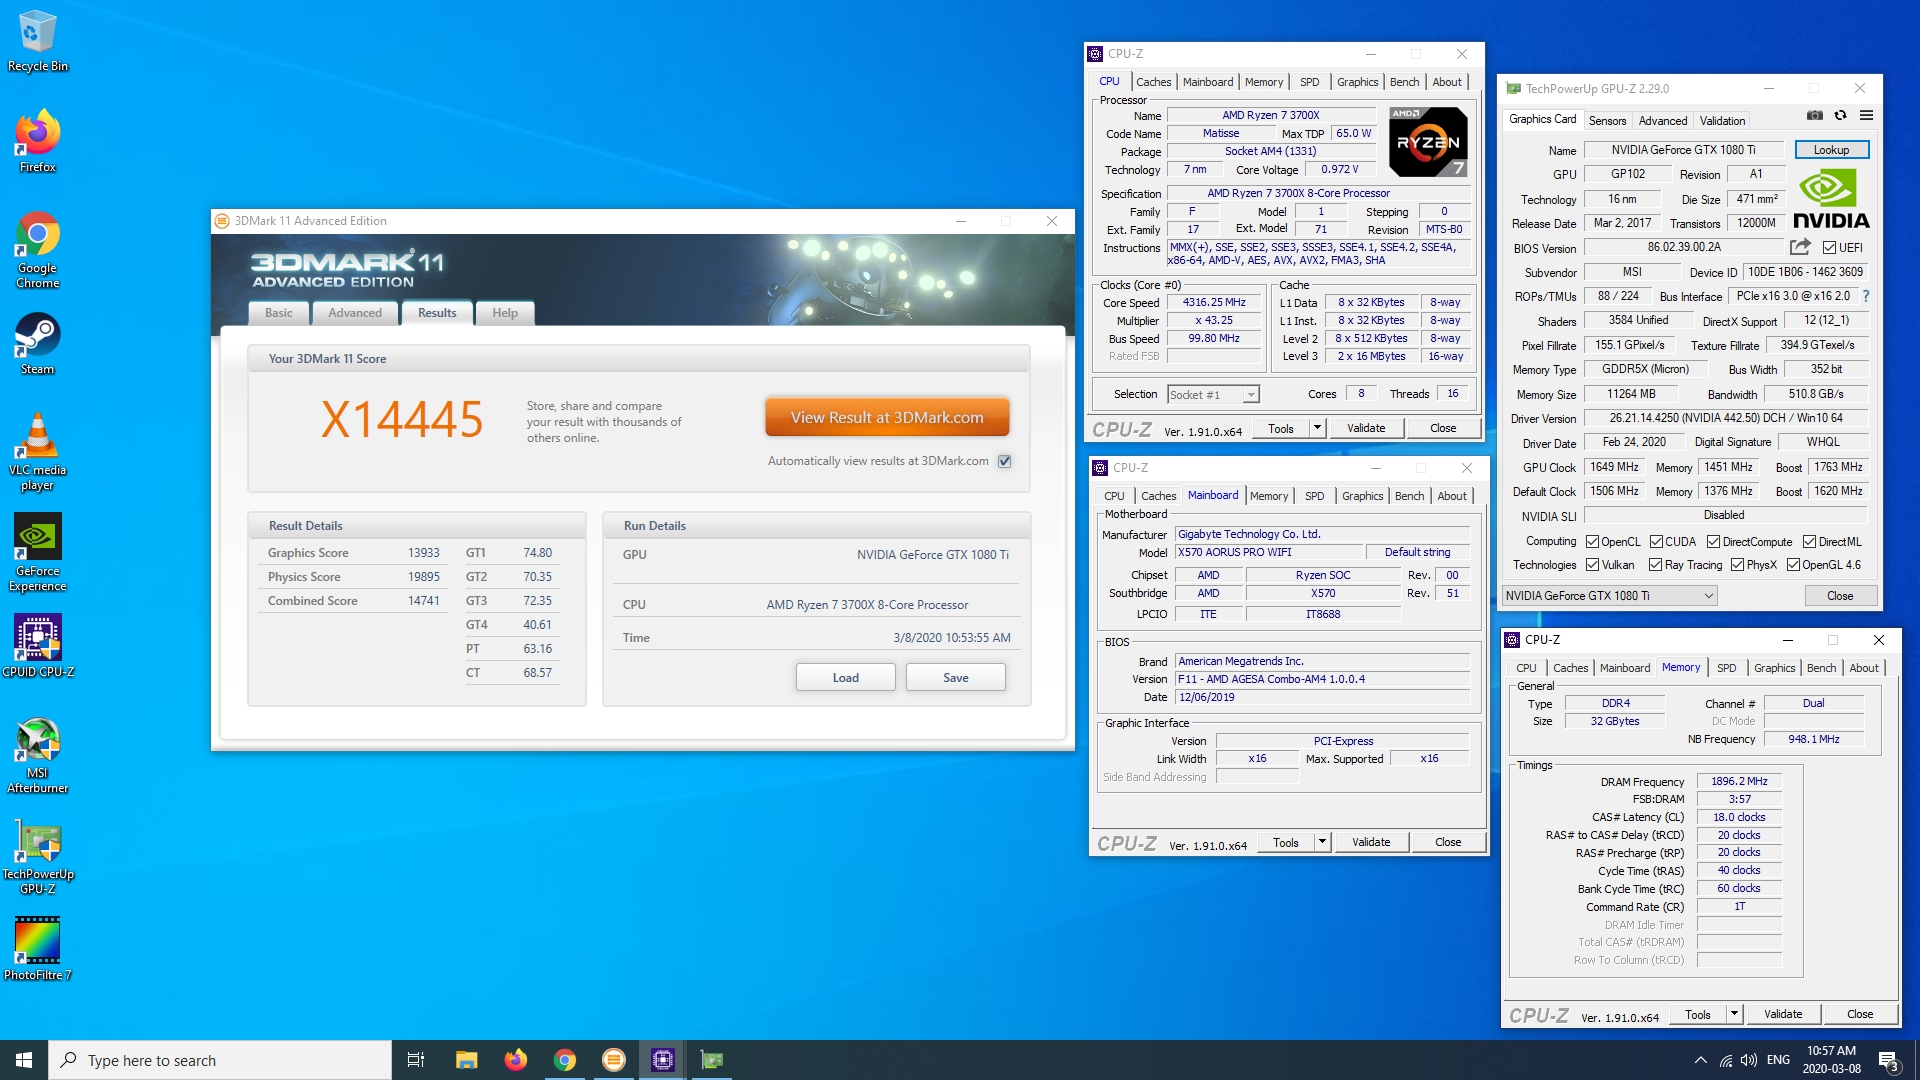
Task: Toggle the UEFI checkbox in GPU-Z
Action: point(1829,247)
